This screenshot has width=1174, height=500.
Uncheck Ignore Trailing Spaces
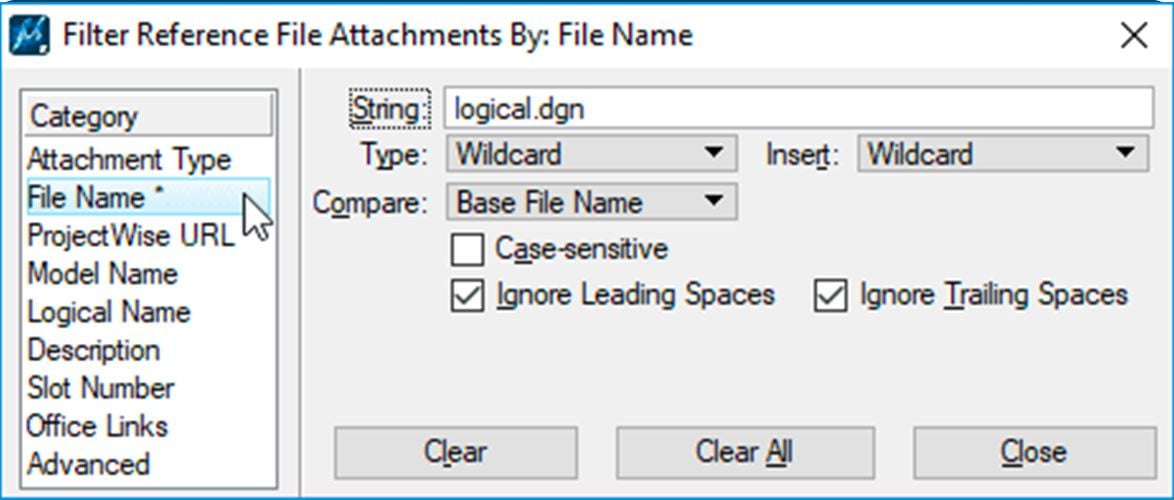[830, 296]
